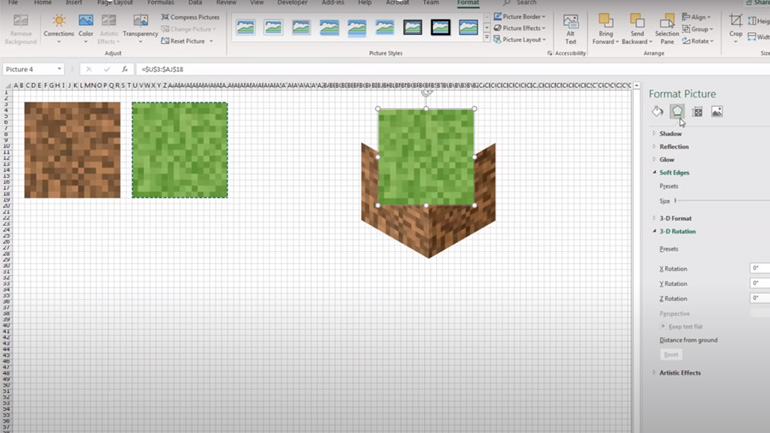Click Z Rotation value field
The width and height of the screenshot is (770, 433).
tap(760, 298)
